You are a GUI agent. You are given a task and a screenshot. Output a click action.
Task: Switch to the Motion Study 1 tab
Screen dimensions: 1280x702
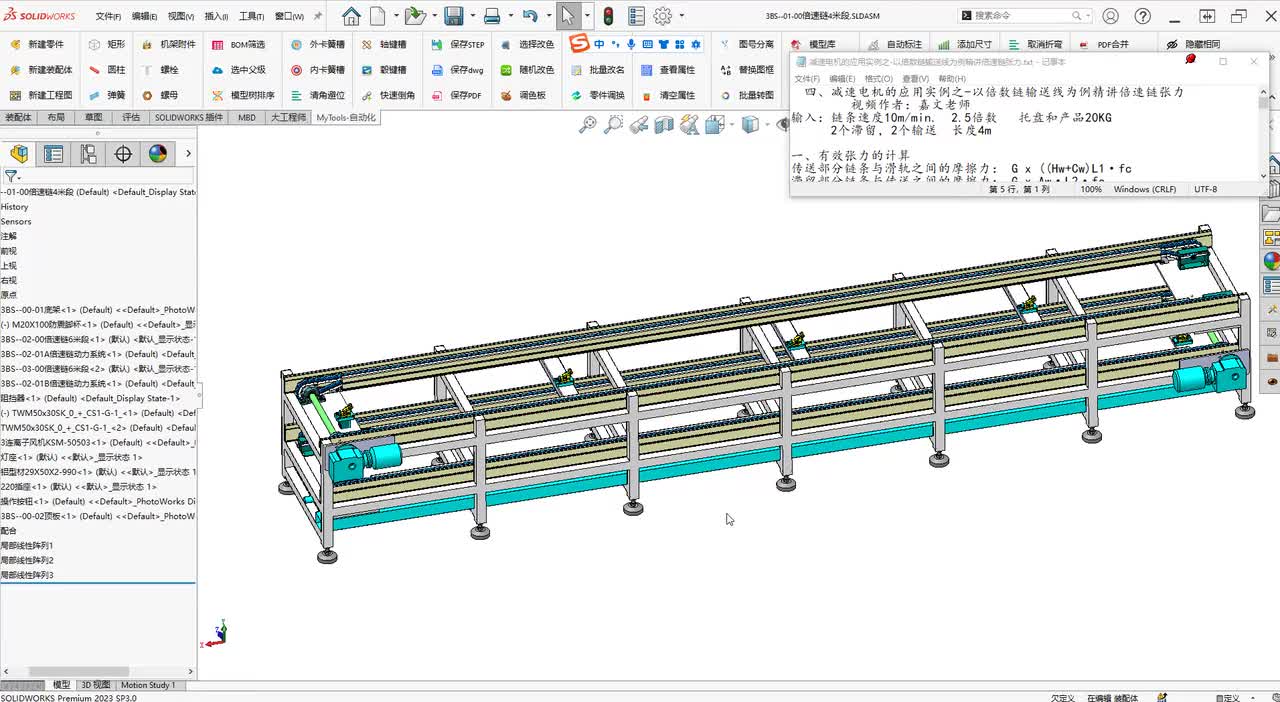coord(148,685)
